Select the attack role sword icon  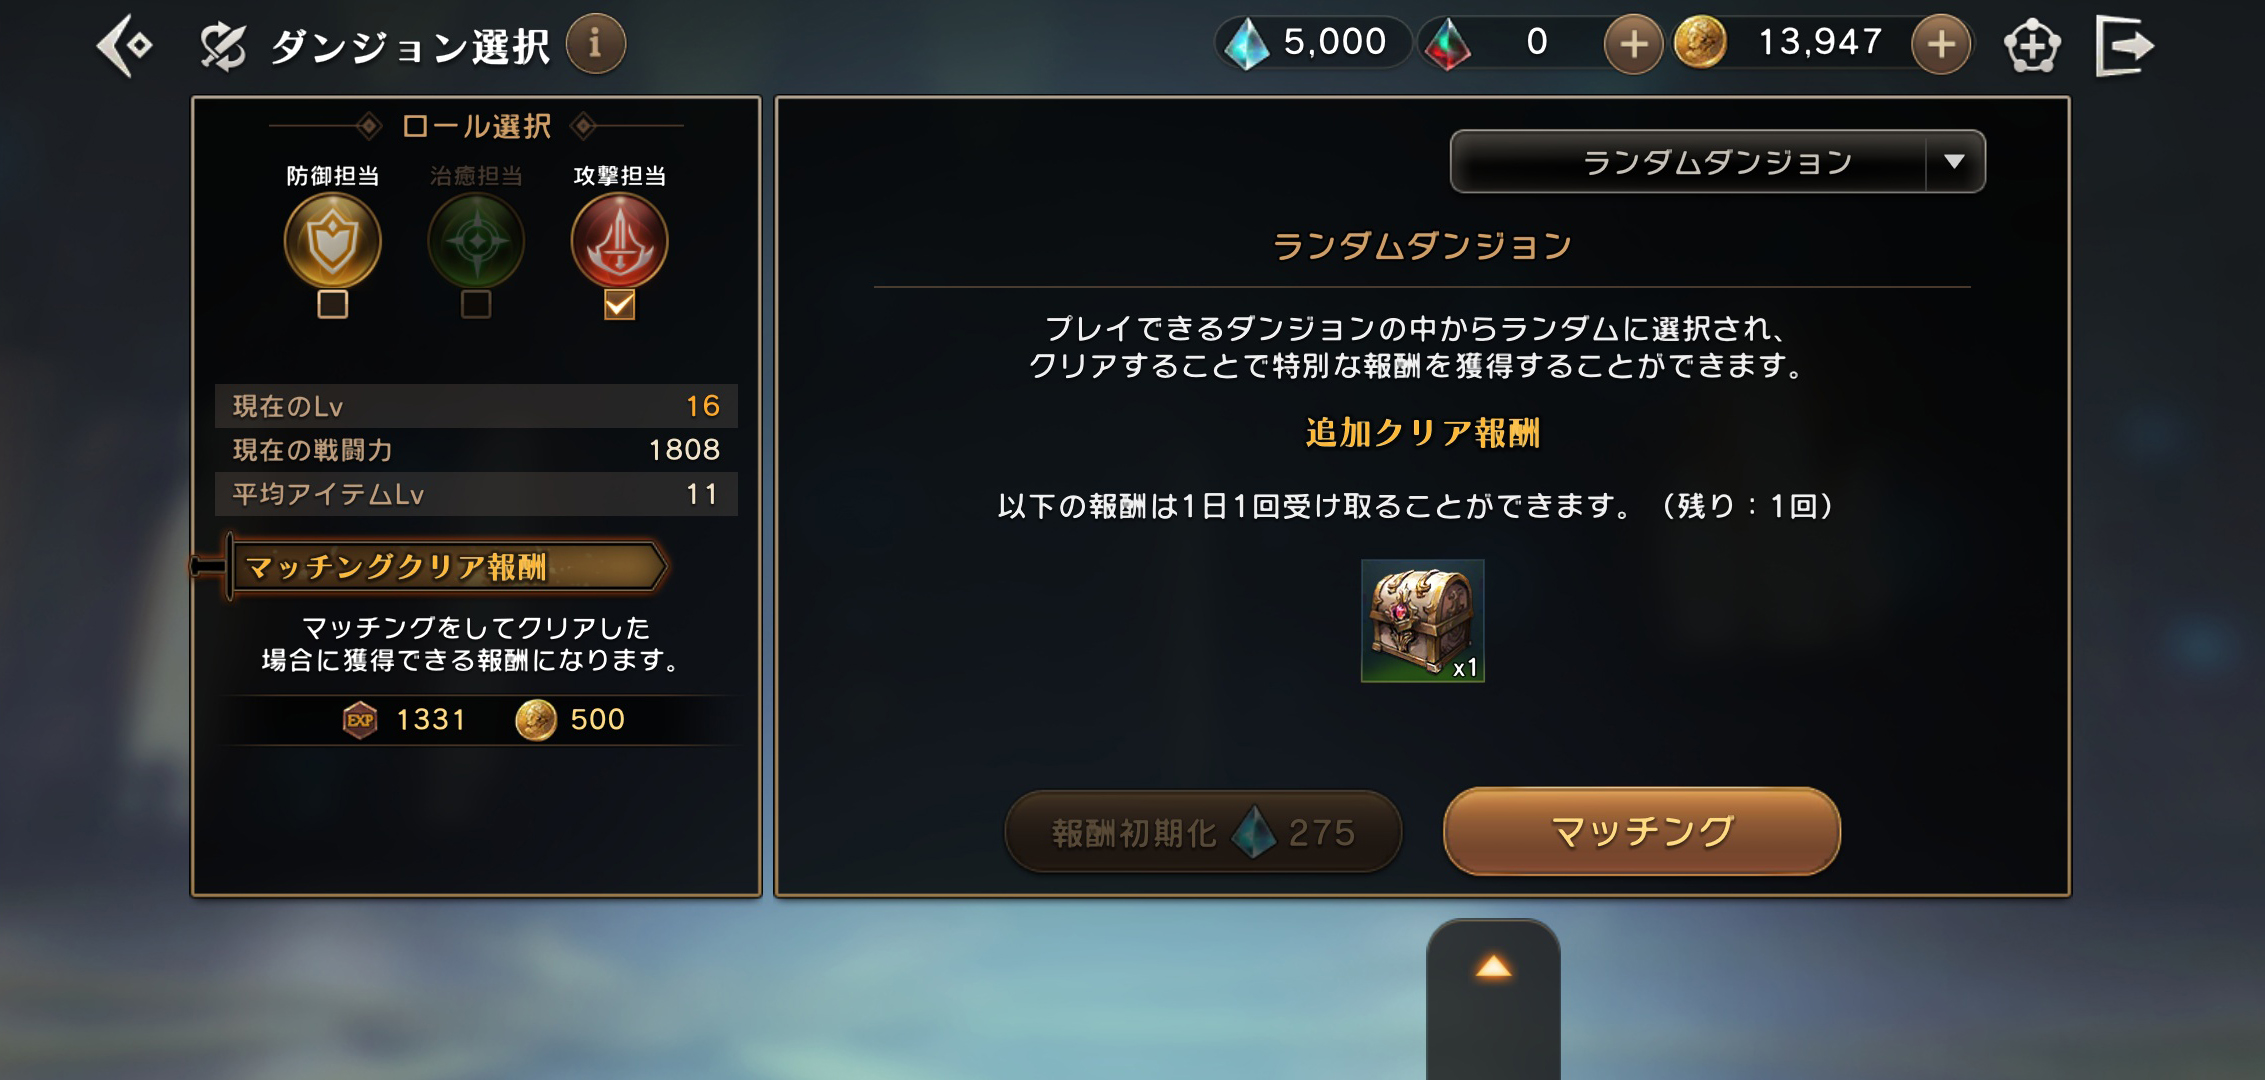620,241
